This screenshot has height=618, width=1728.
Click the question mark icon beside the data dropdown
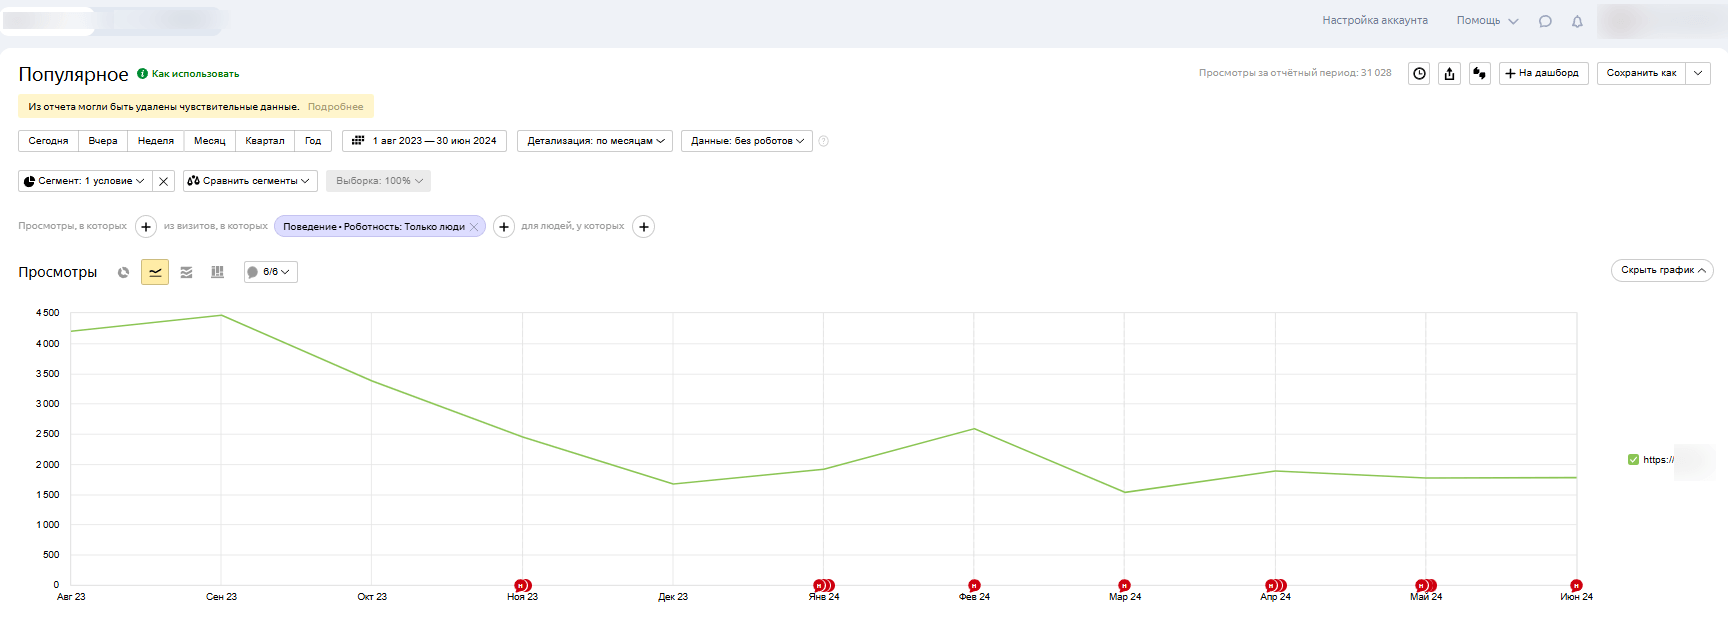click(824, 141)
